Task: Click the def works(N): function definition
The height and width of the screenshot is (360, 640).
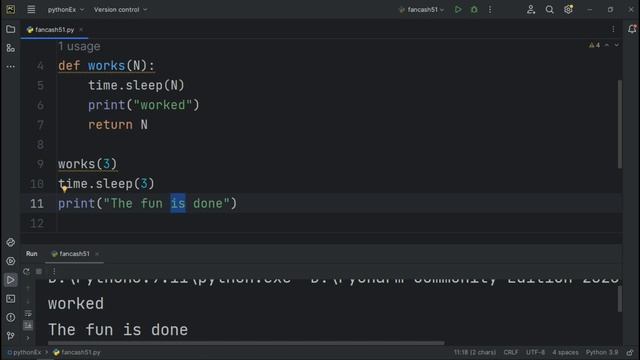Action: tap(106, 66)
